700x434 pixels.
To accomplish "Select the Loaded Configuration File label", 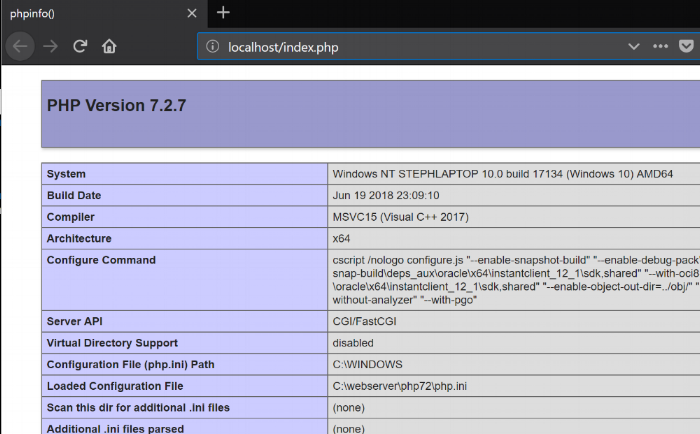I will (115, 386).
